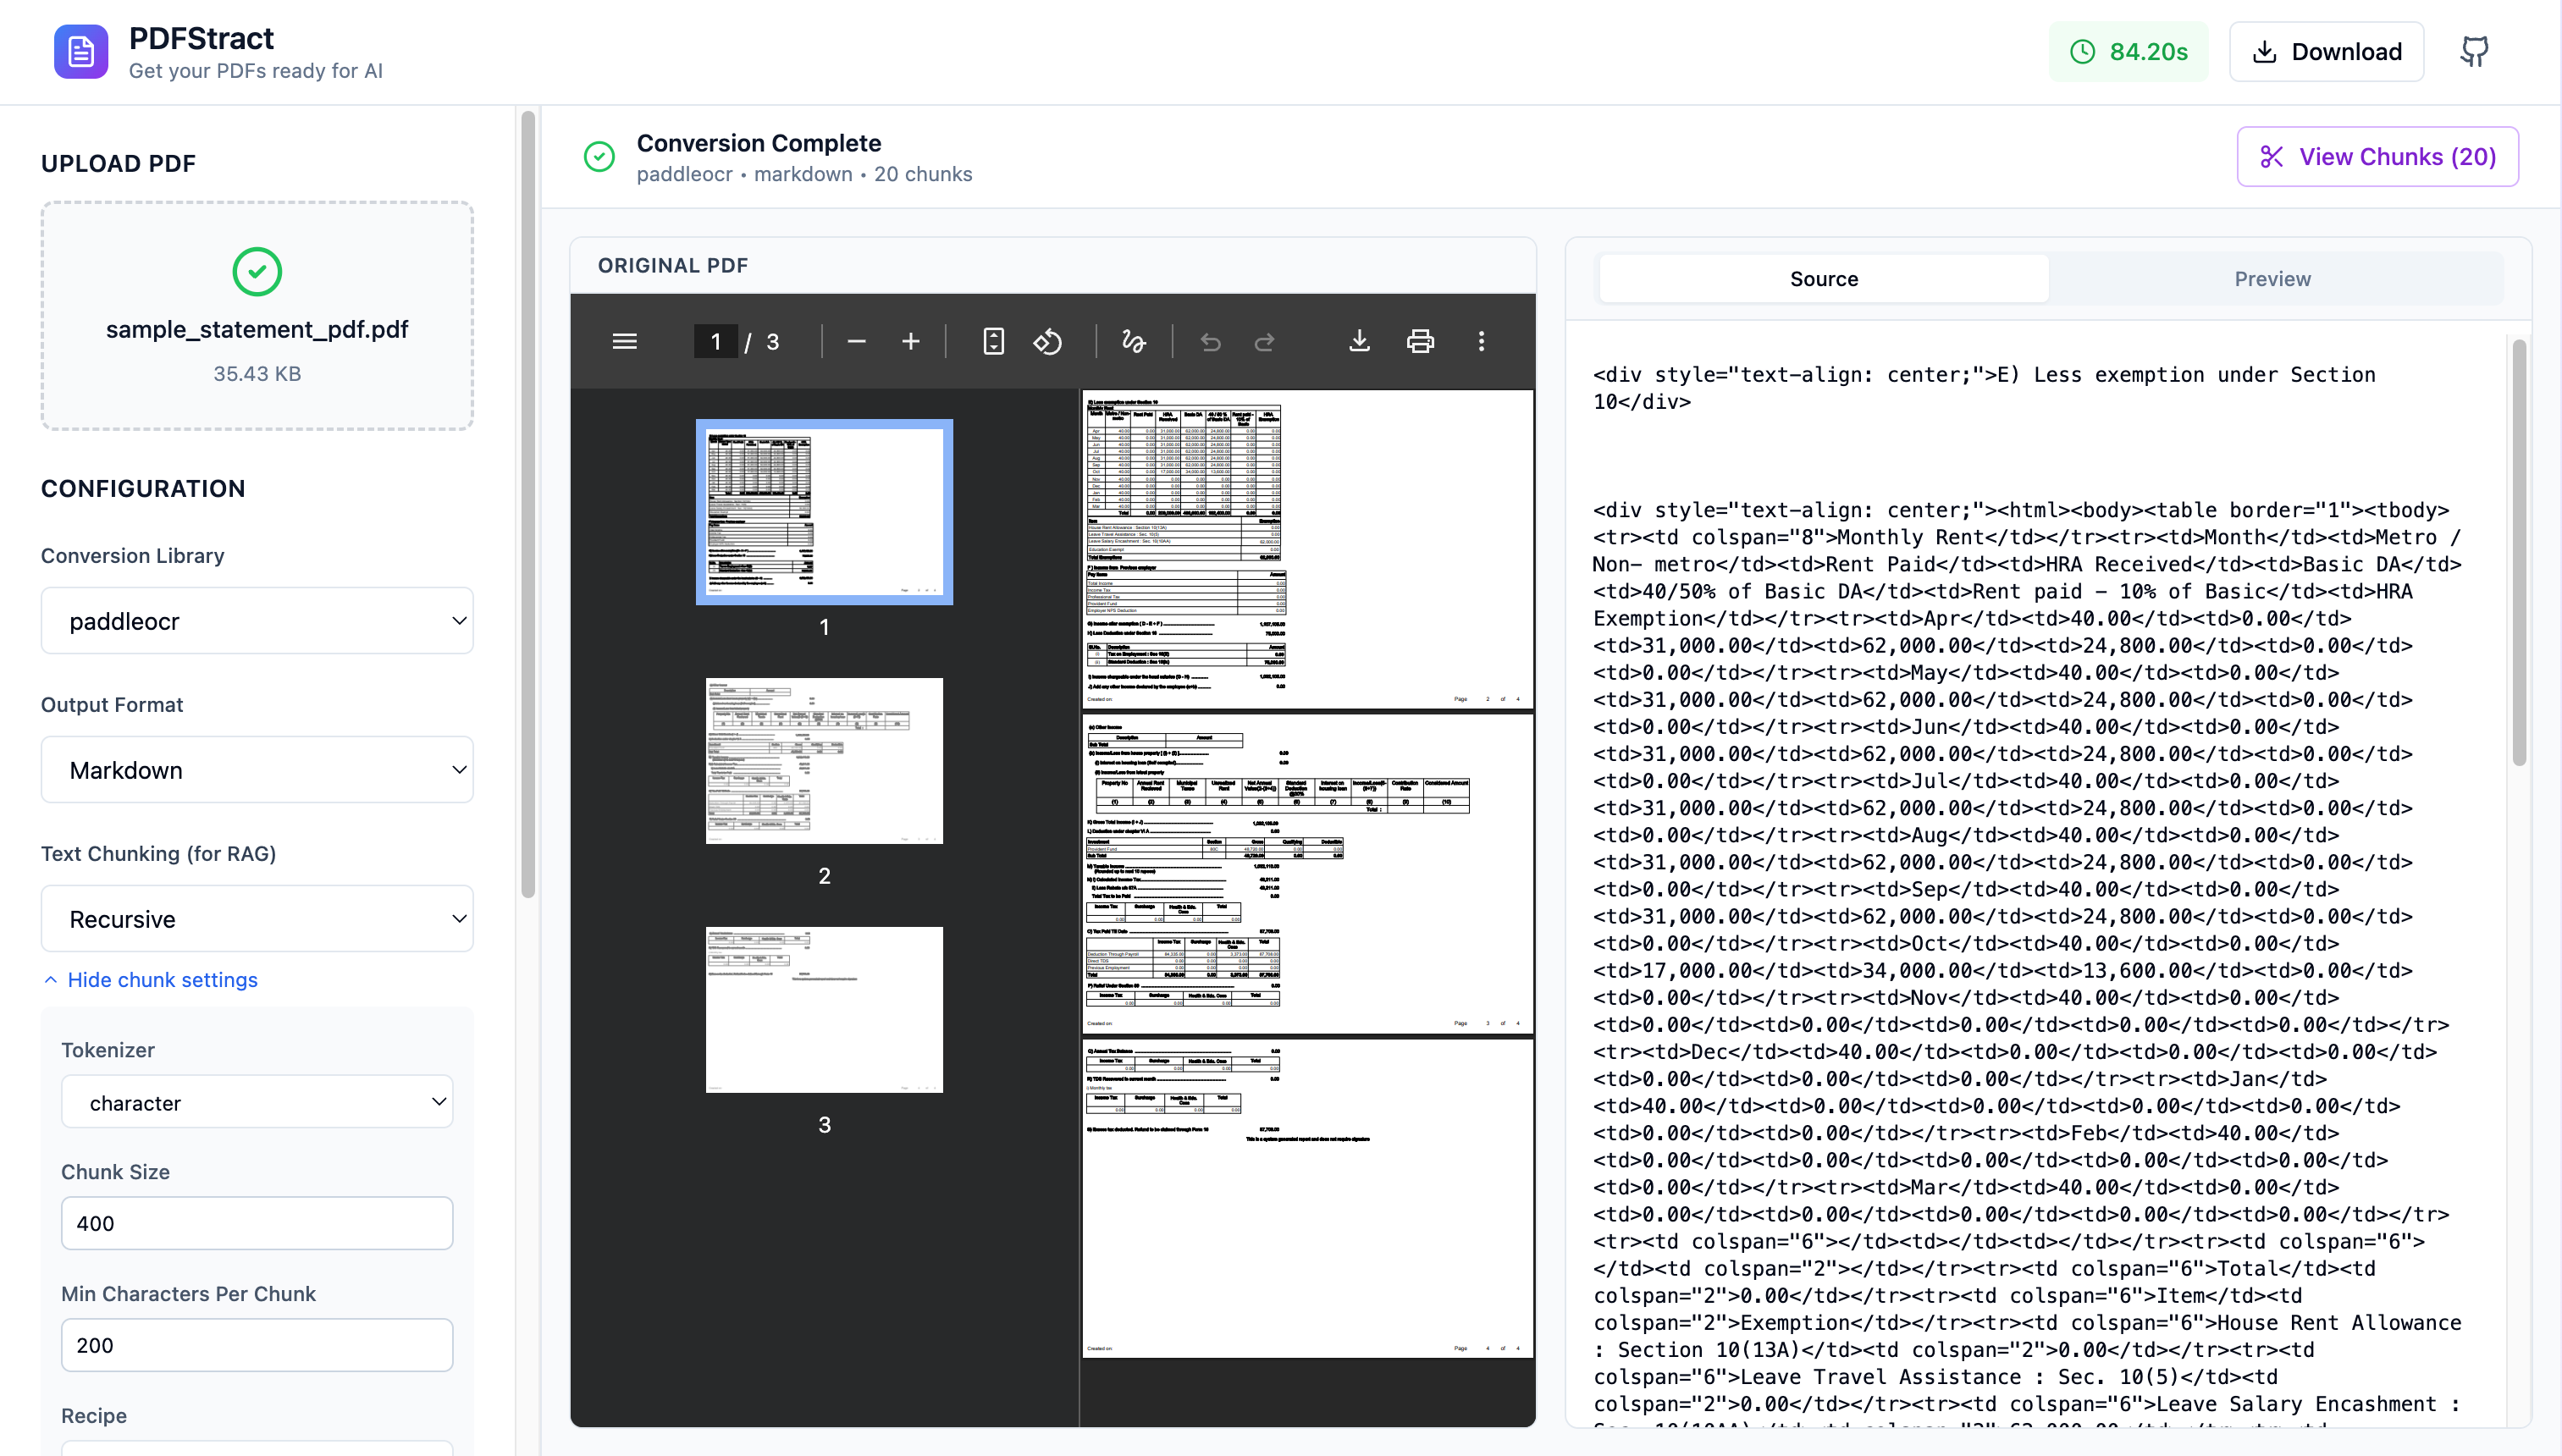
Task: Expand the Output Format Markdown dropdown
Action: point(257,770)
